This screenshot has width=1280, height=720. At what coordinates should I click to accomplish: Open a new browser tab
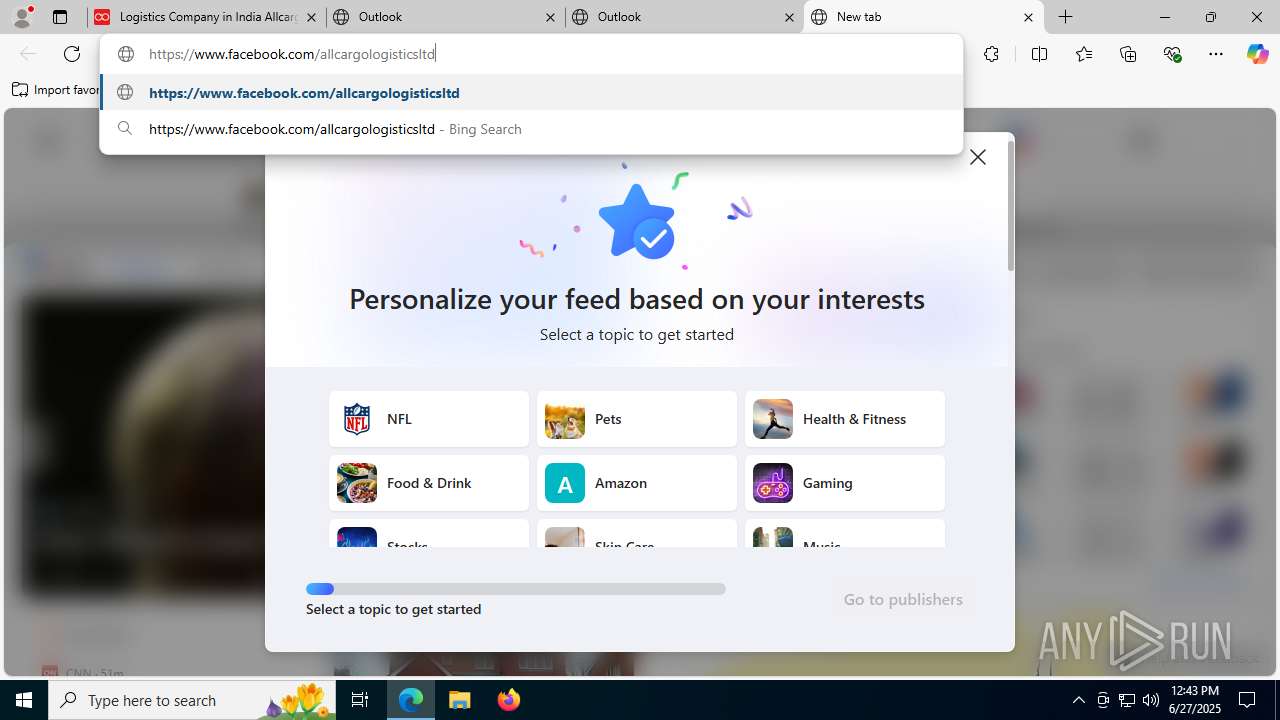pos(1066,17)
